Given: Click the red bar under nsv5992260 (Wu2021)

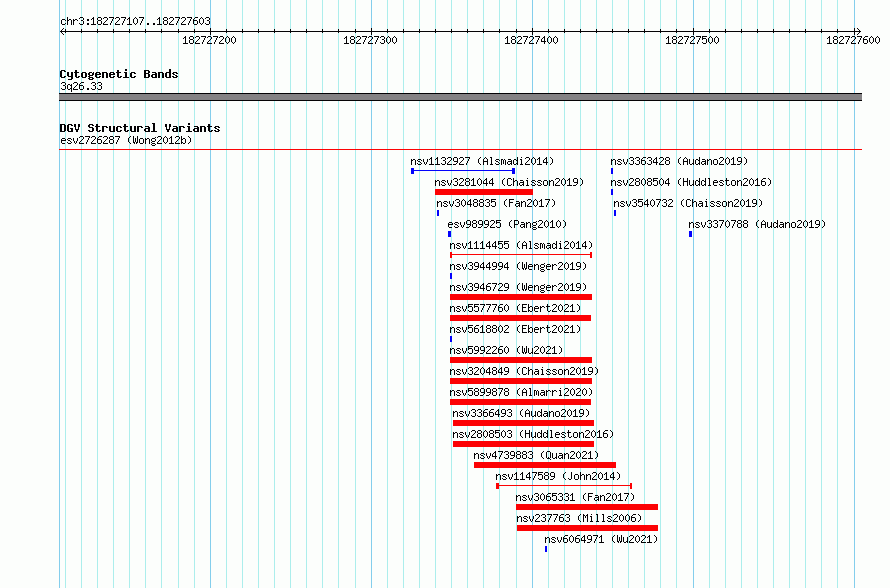Looking at the screenshot, I should (521, 360).
